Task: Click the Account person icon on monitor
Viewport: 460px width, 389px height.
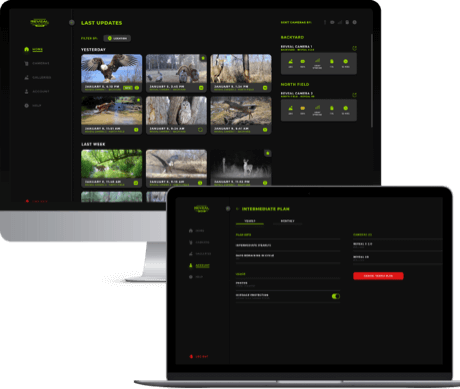Action: 27,91
